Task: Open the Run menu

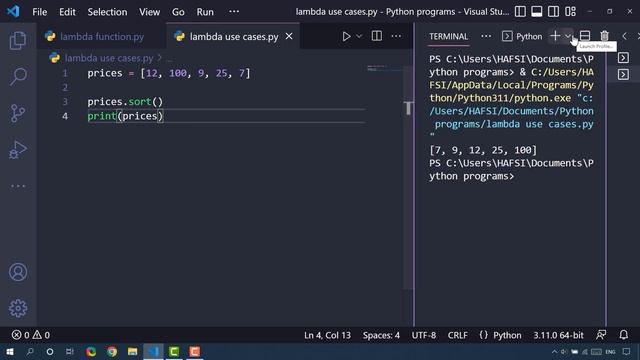Action: tap(205, 12)
